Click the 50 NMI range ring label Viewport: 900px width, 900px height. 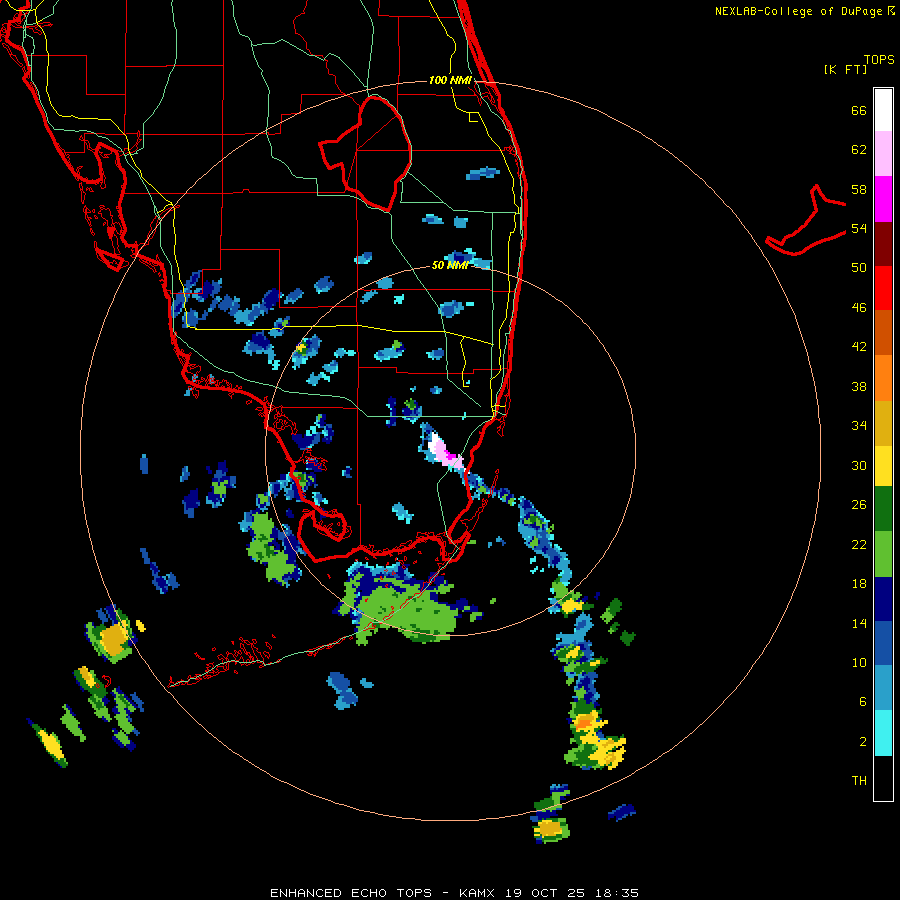pyautogui.click(x=450, y=265)
